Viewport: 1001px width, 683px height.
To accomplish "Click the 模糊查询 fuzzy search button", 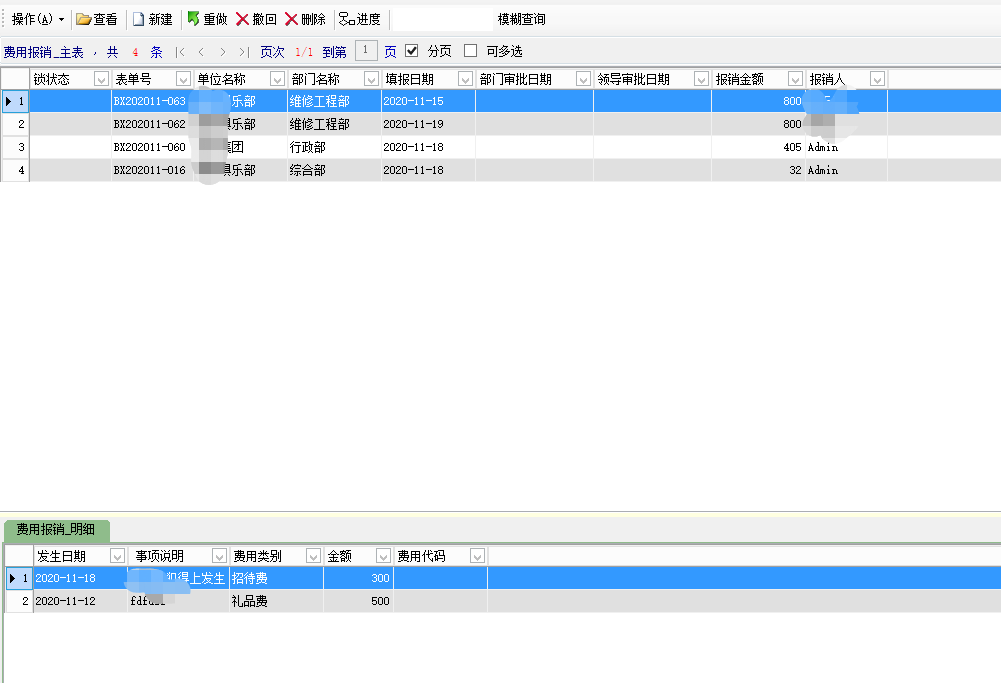I will 521,19.
